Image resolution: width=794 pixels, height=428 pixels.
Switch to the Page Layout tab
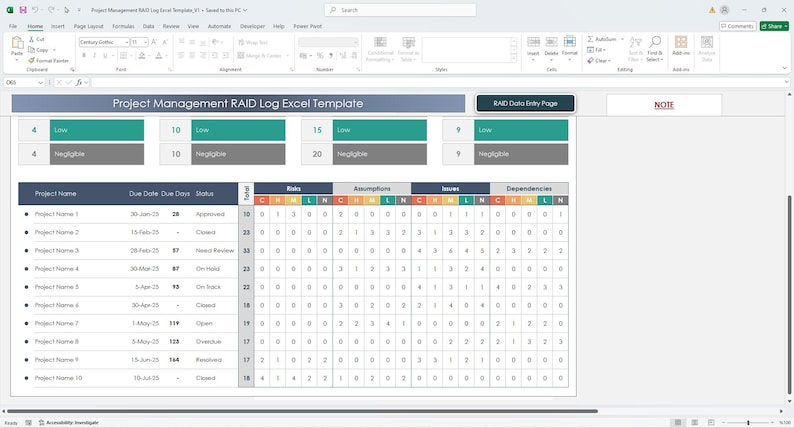coord(89,26)
